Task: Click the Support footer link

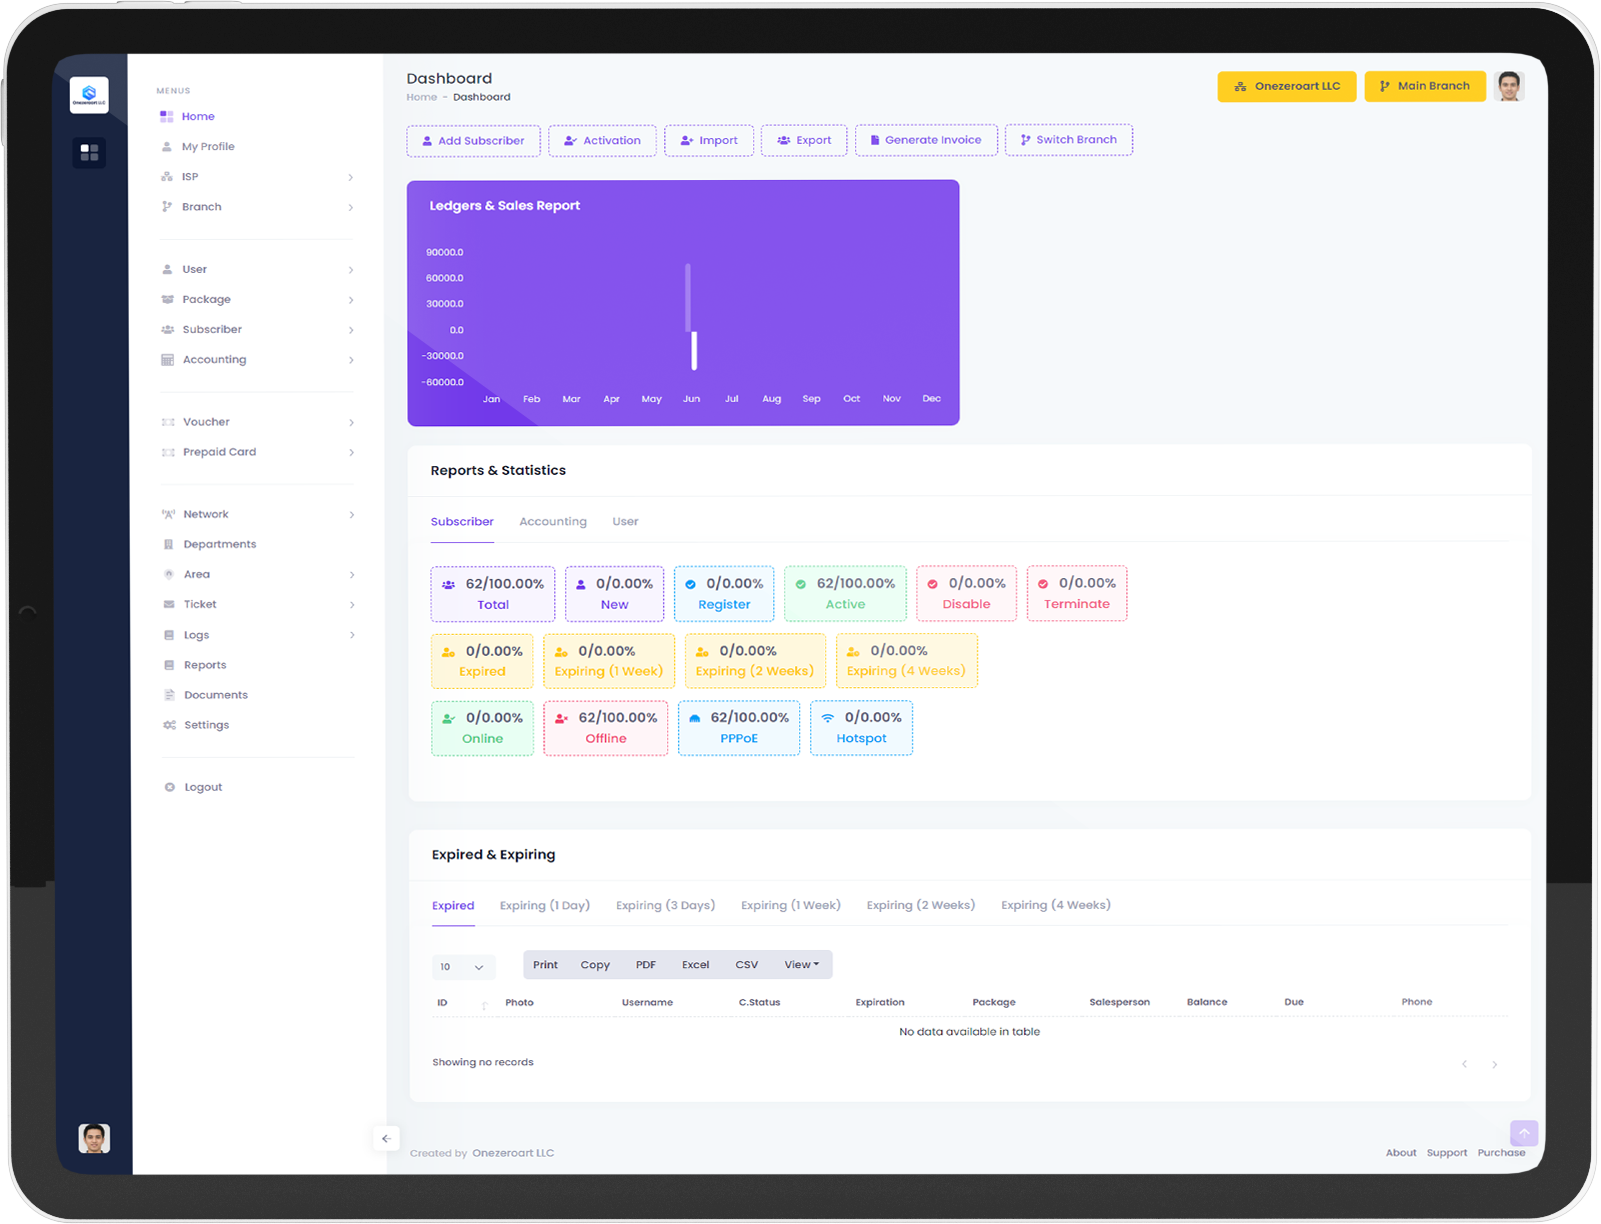Action: [1447, 1153]
